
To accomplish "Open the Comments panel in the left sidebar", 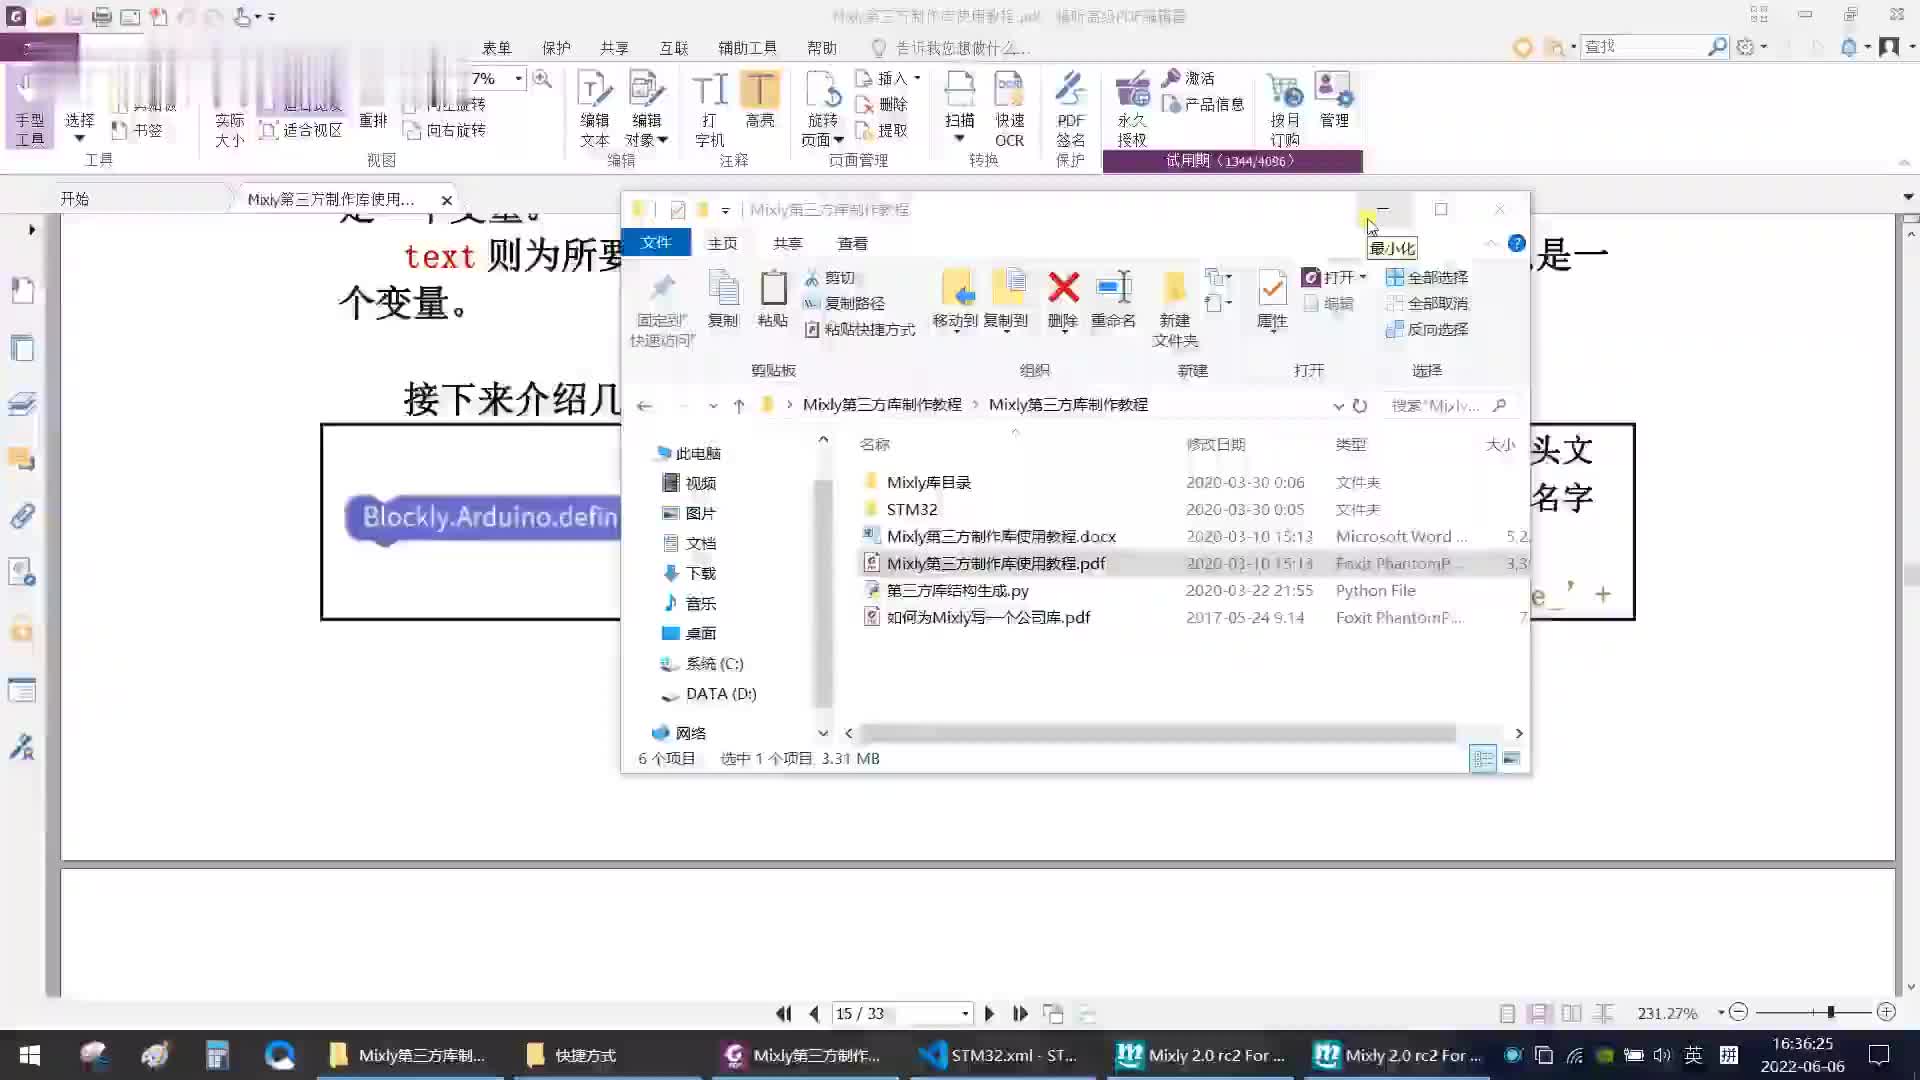I will (22, 460).
